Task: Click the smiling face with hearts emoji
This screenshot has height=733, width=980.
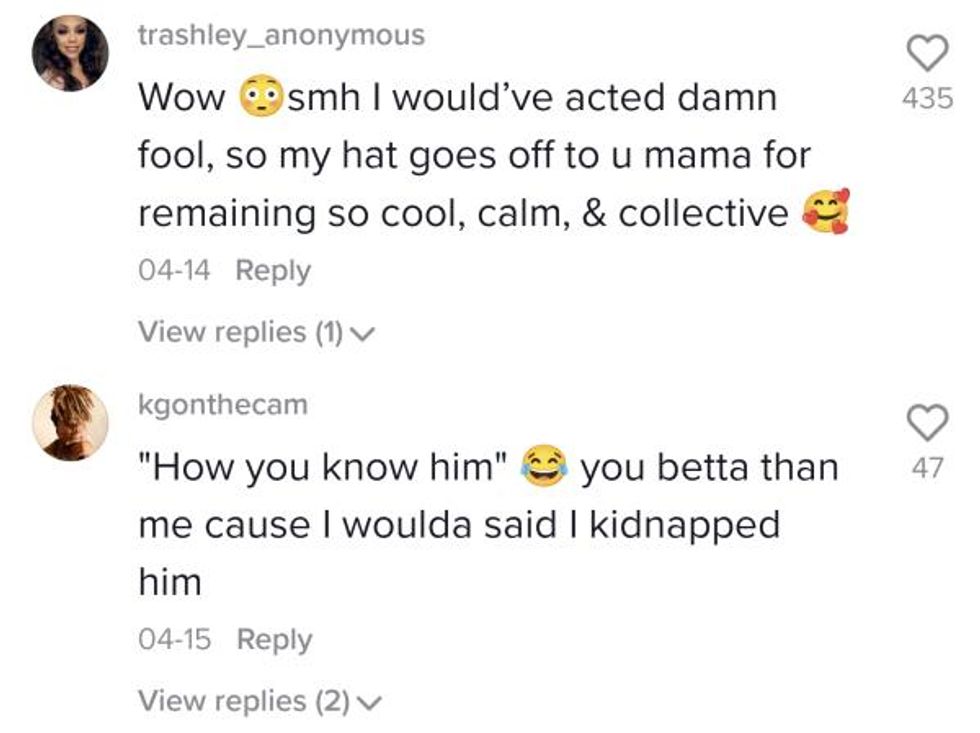Action: 825,211
